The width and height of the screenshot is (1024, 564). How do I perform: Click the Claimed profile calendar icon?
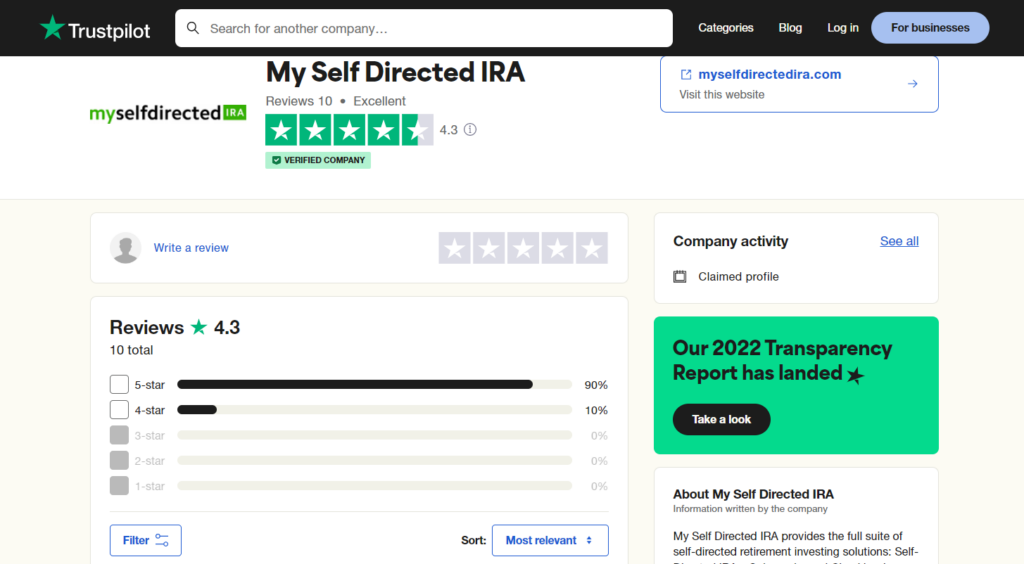(x=680, y=277)
